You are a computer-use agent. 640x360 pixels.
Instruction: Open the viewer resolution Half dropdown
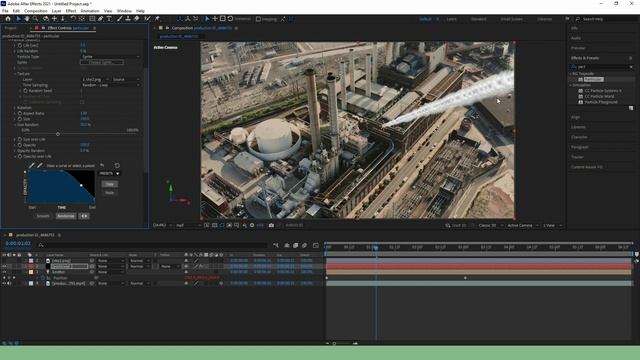(x=188, y=225)
